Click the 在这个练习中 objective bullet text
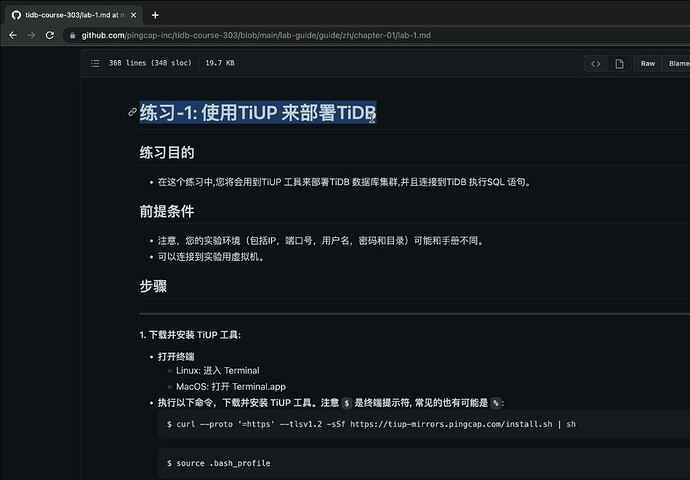Viewport: 690px width, 480px height. (345, 182)
